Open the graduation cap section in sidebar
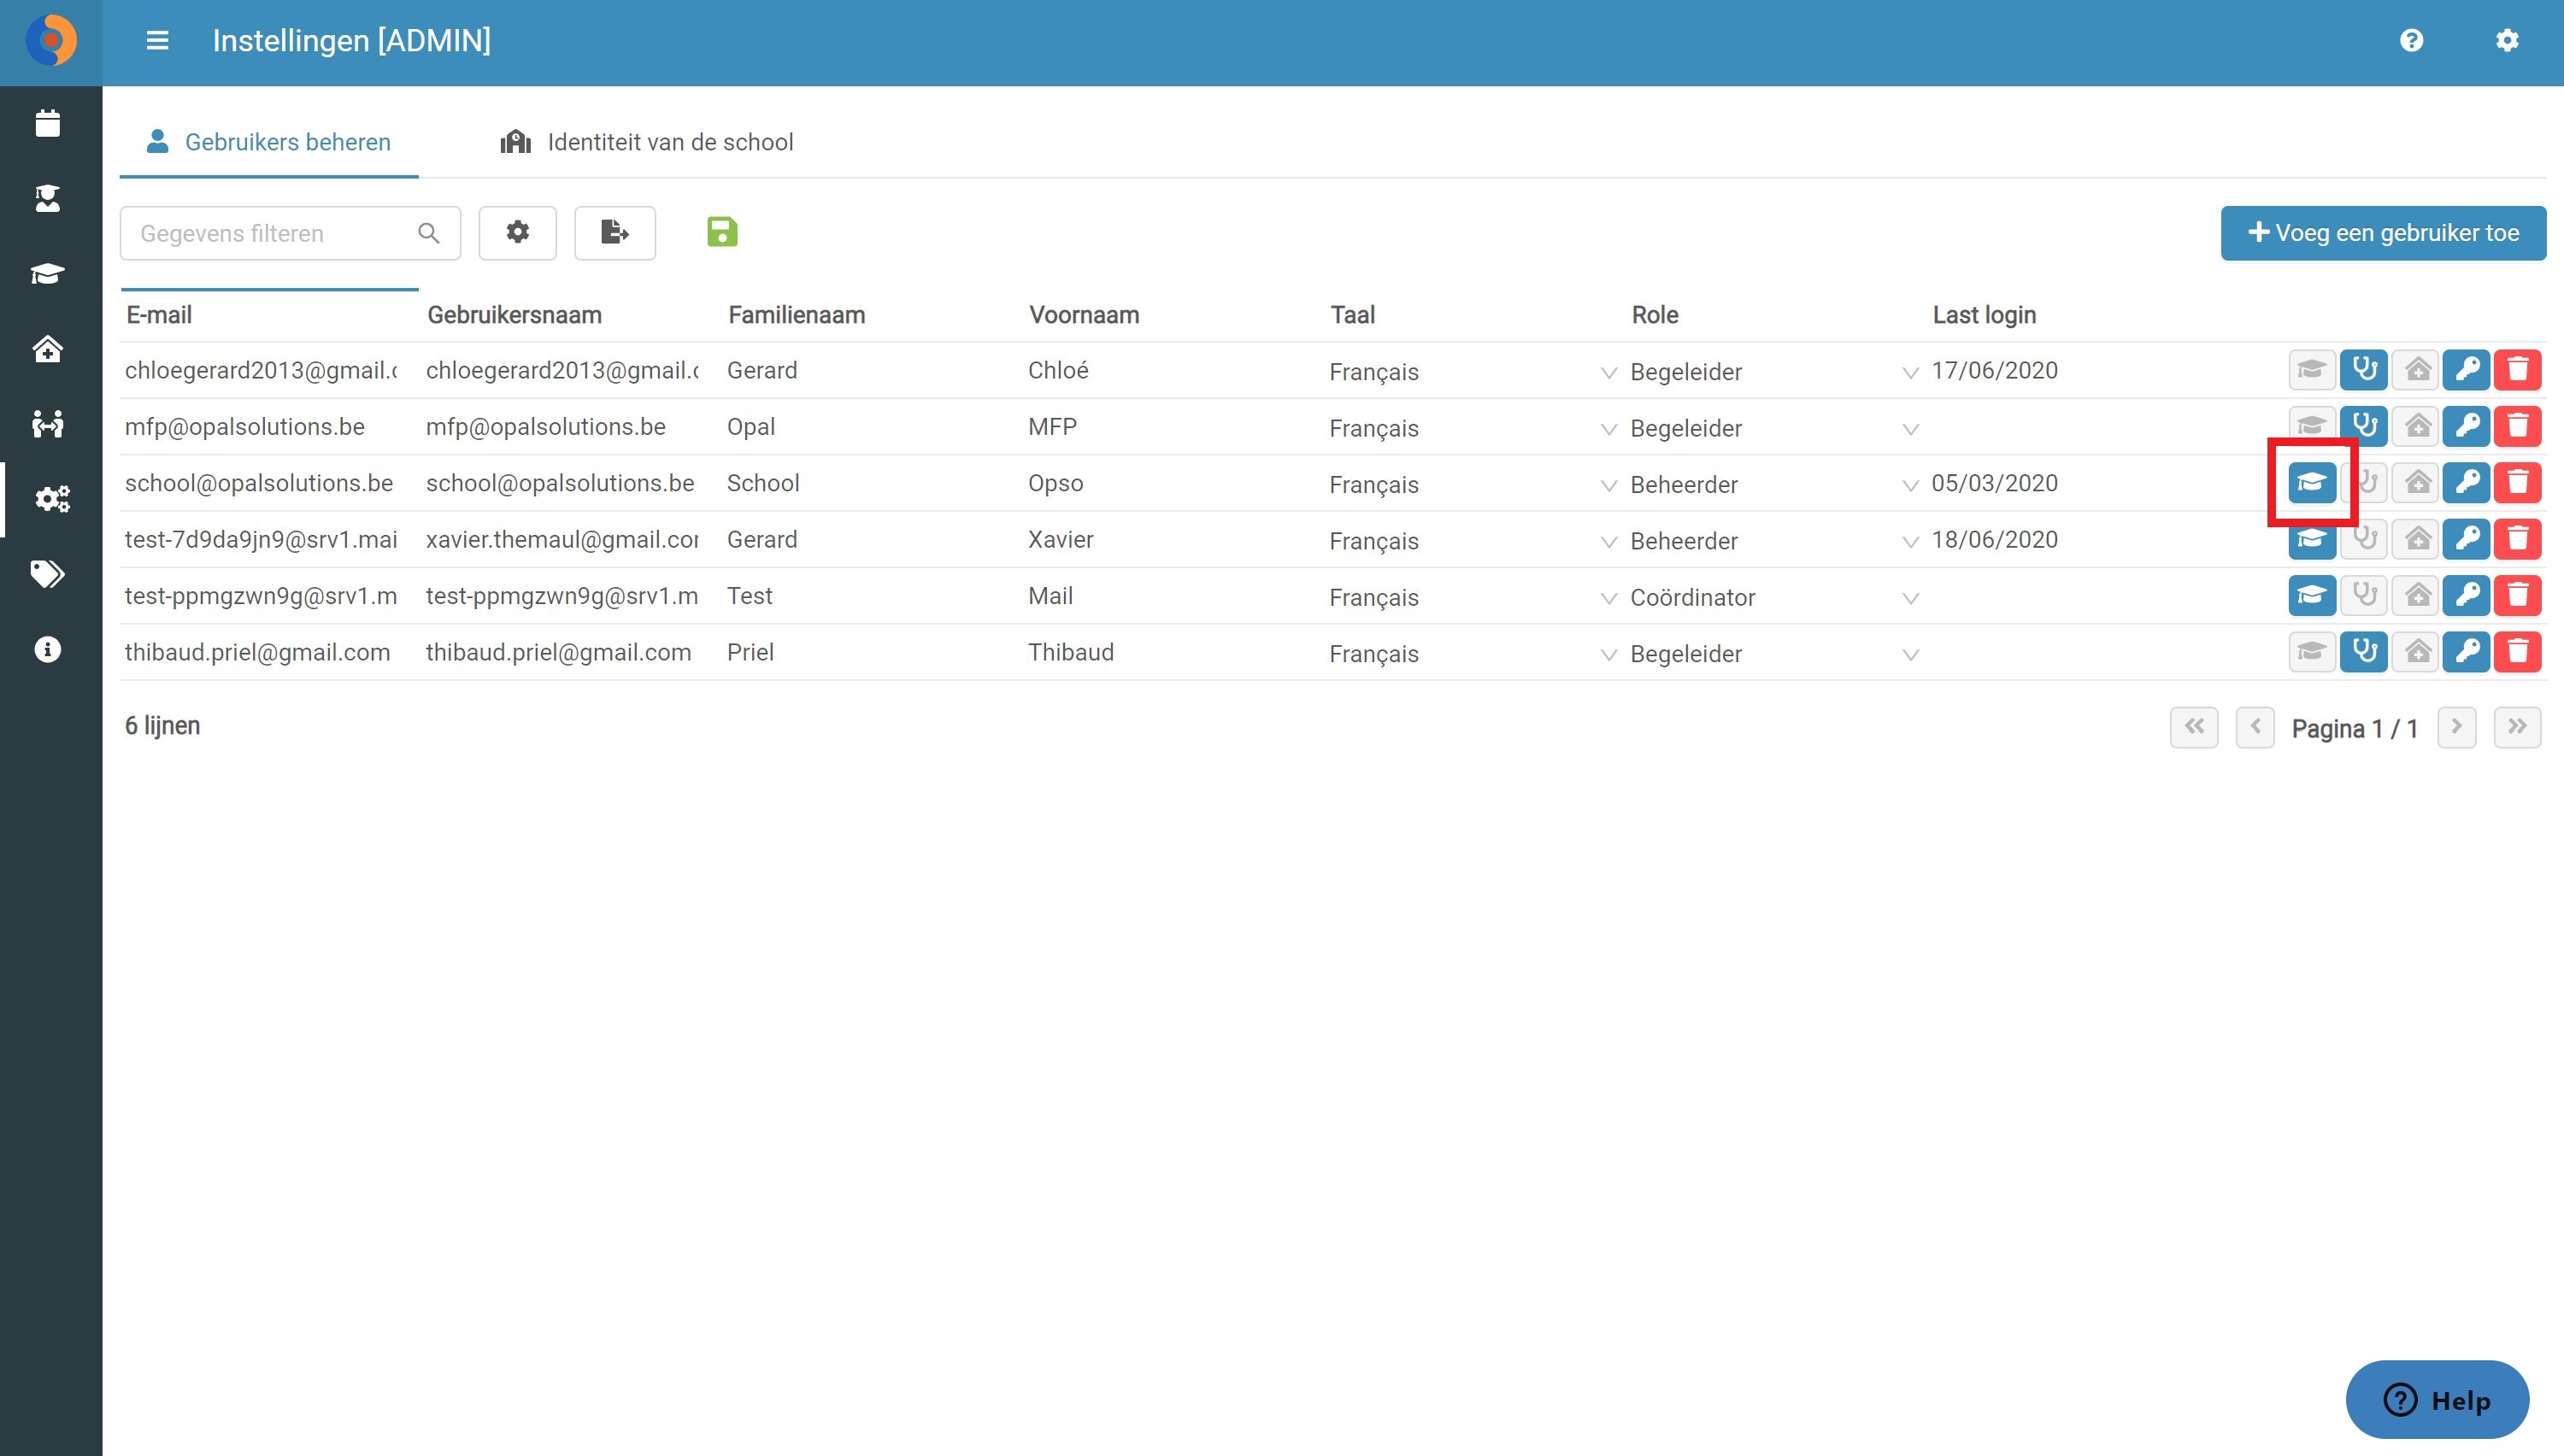This screenshot has width=2564, height=1456. 48,273
